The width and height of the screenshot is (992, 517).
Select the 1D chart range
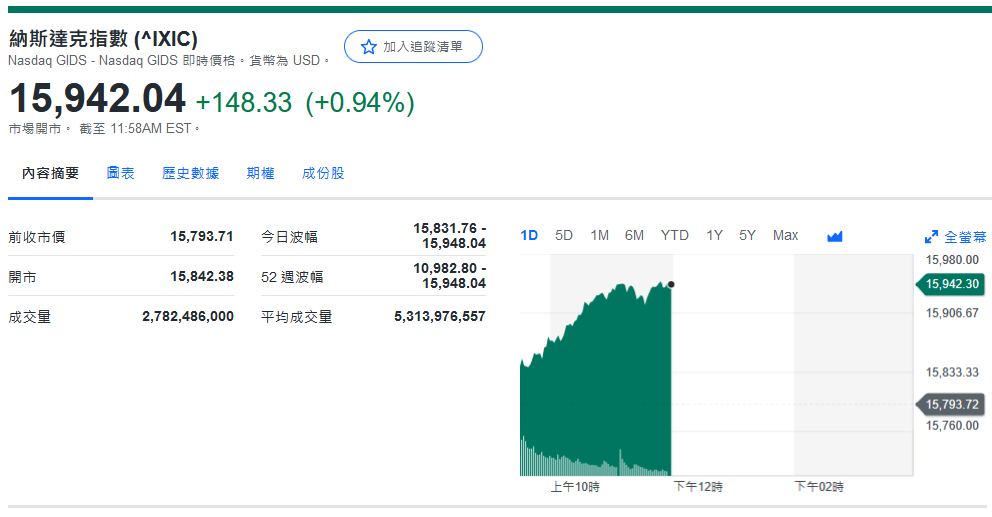click(x=529, y=235)
